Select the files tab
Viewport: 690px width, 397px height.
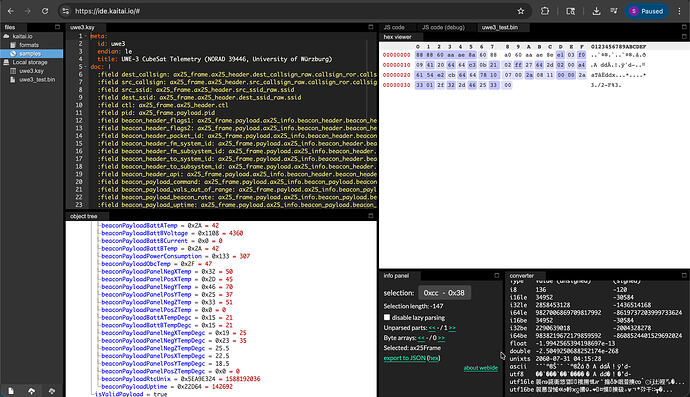click(10, 27)
